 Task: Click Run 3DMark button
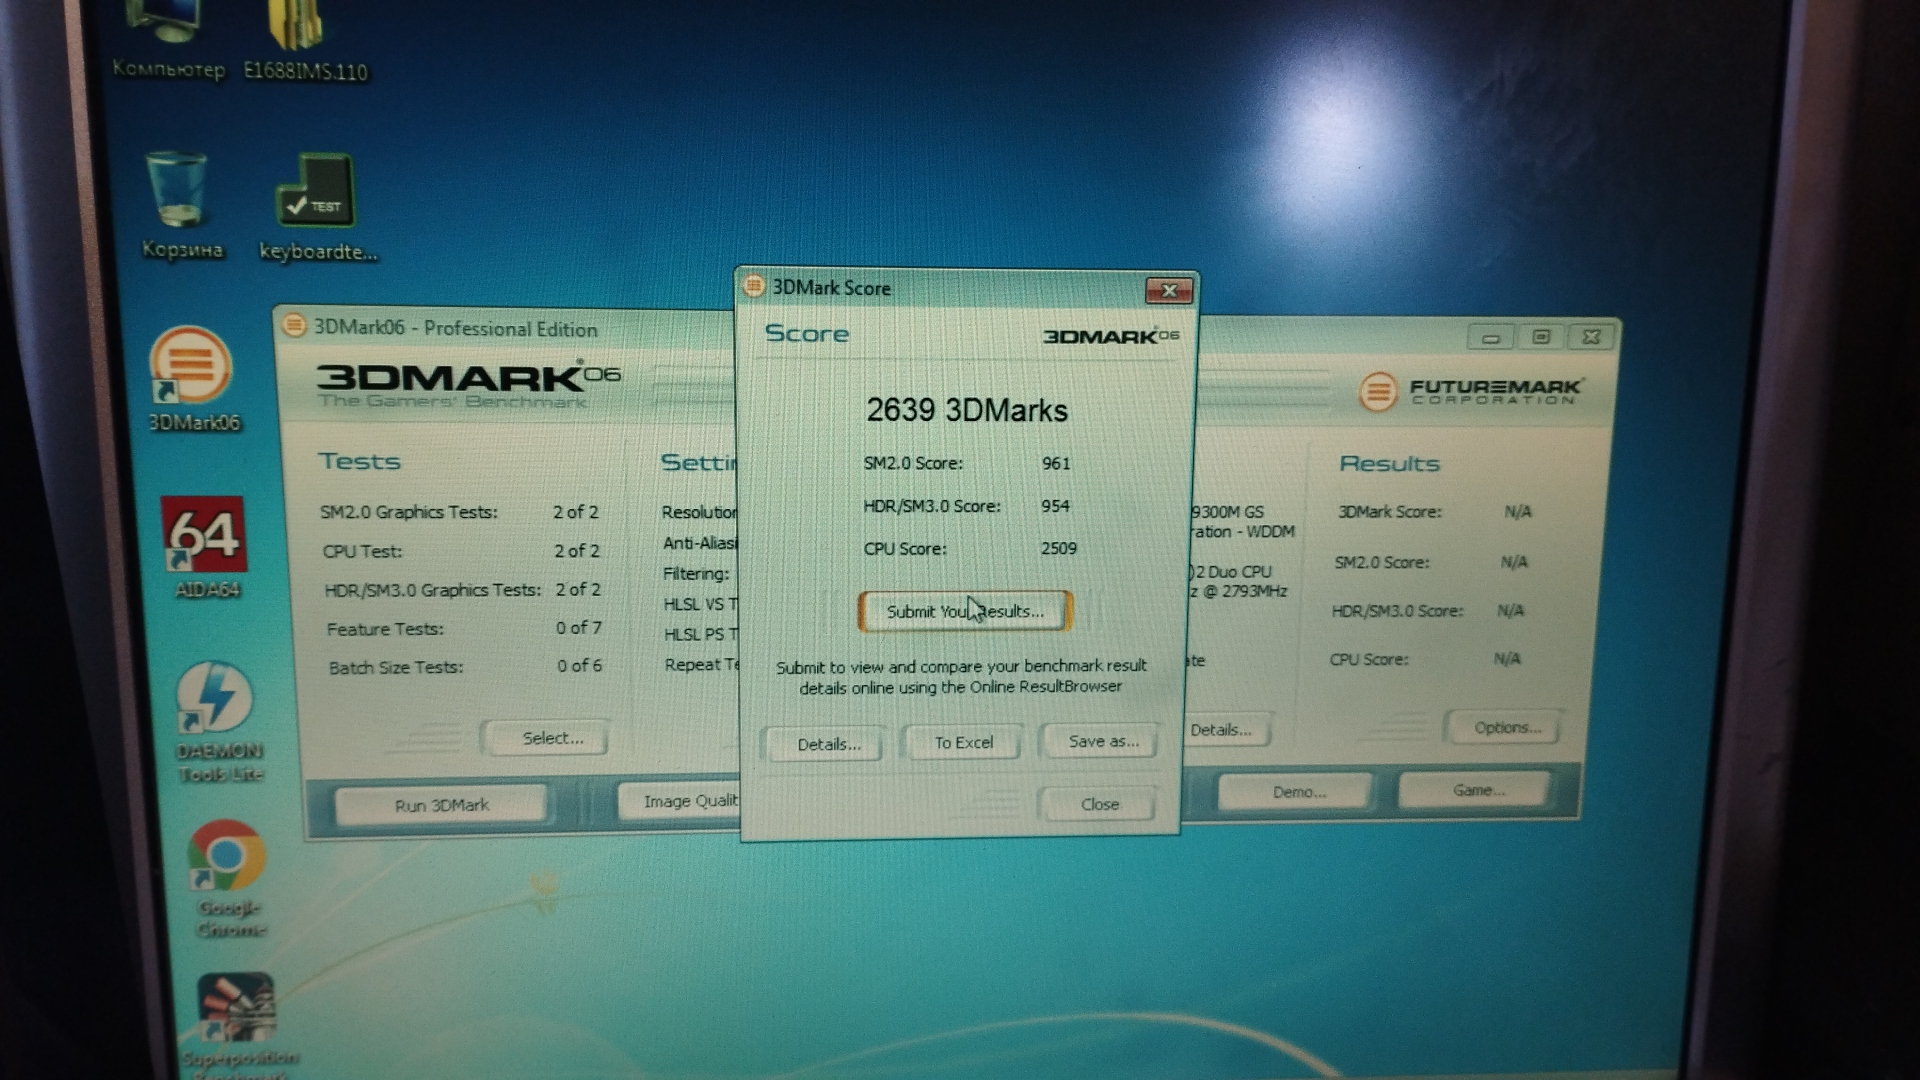click(441, 805)
